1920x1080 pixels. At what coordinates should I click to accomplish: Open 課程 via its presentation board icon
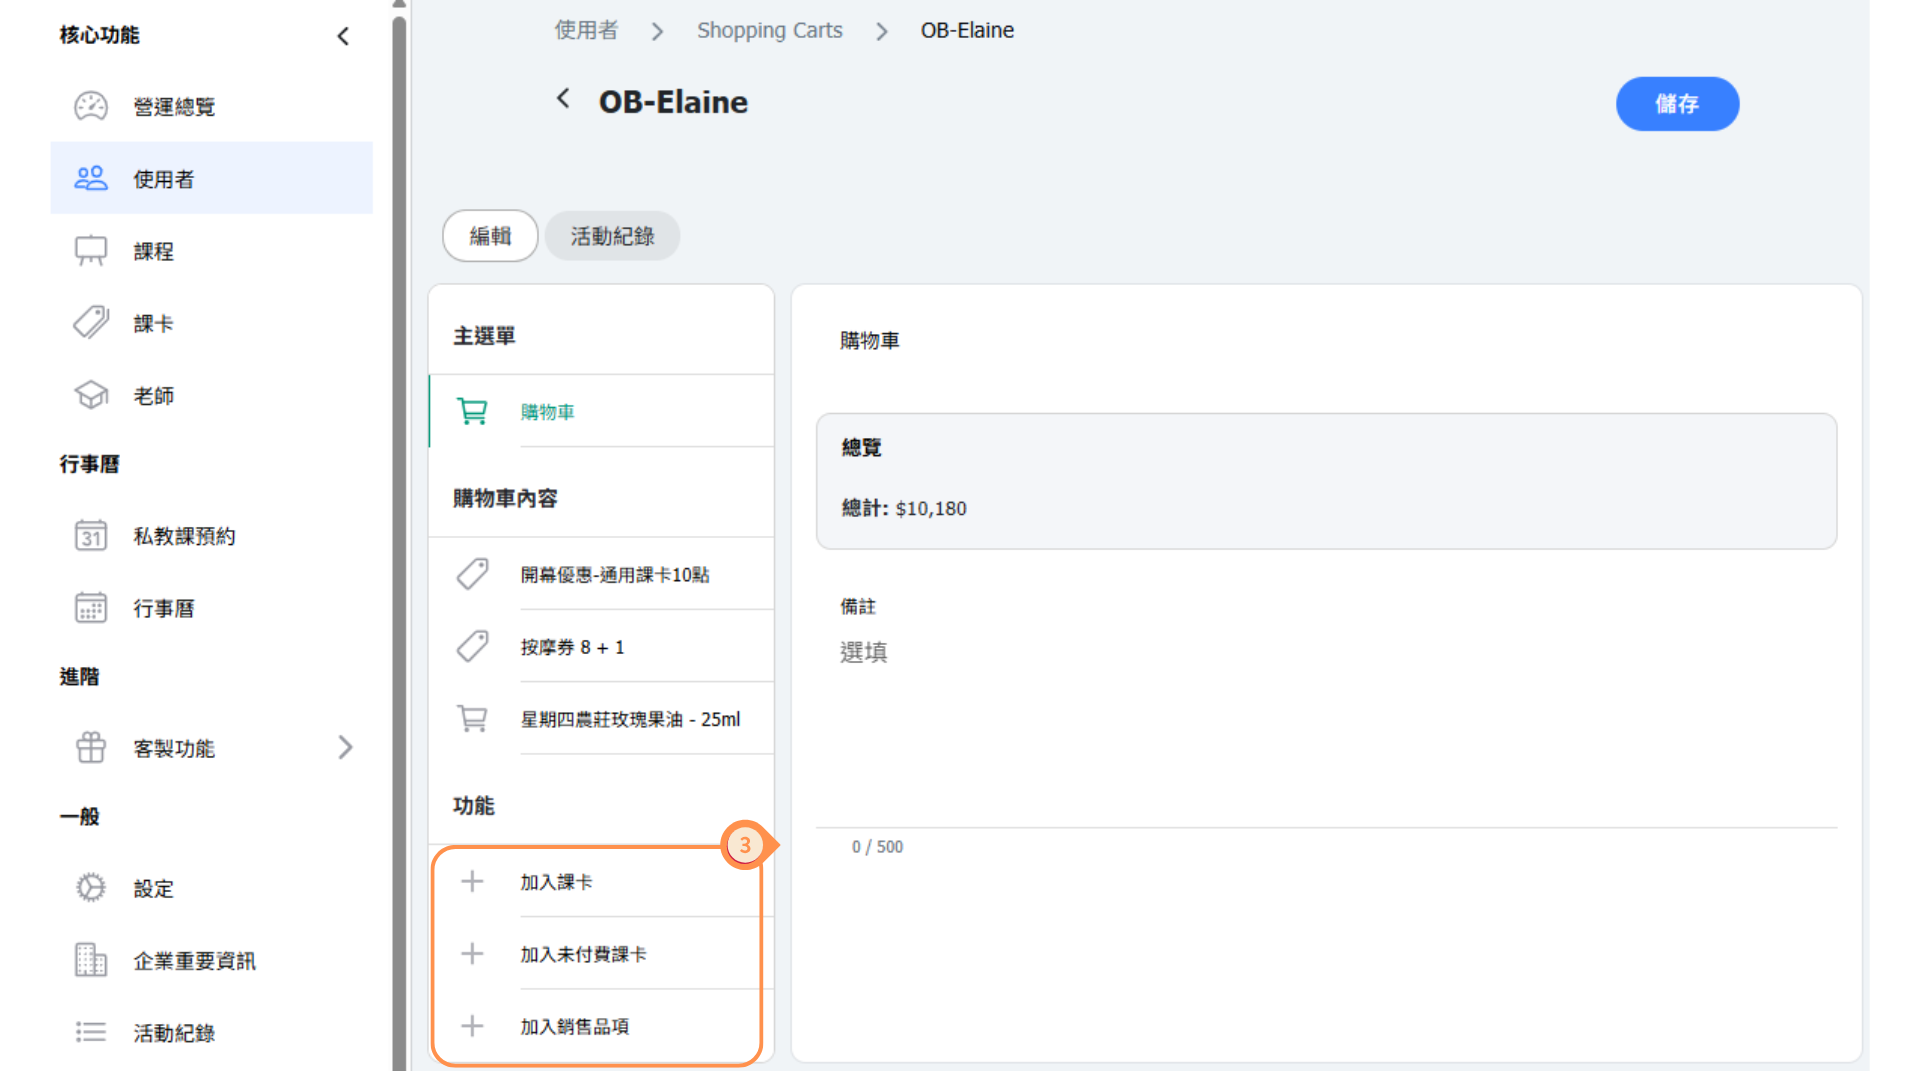91,251
